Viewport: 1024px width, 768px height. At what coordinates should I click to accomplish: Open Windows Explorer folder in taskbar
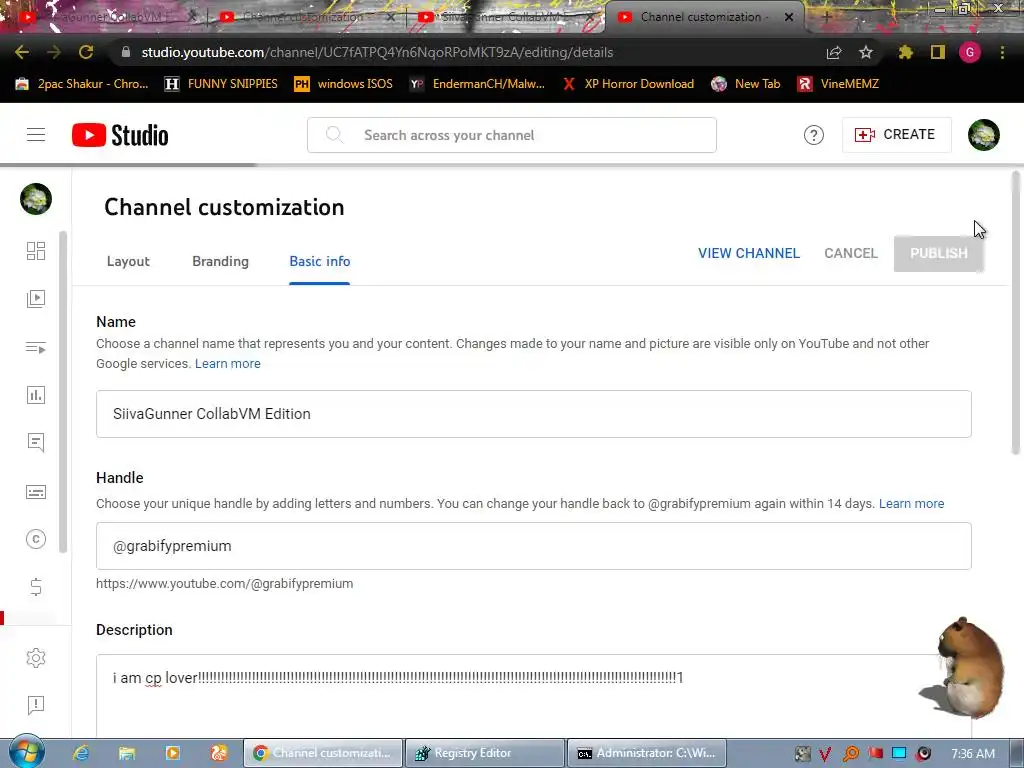pos(127,753)
